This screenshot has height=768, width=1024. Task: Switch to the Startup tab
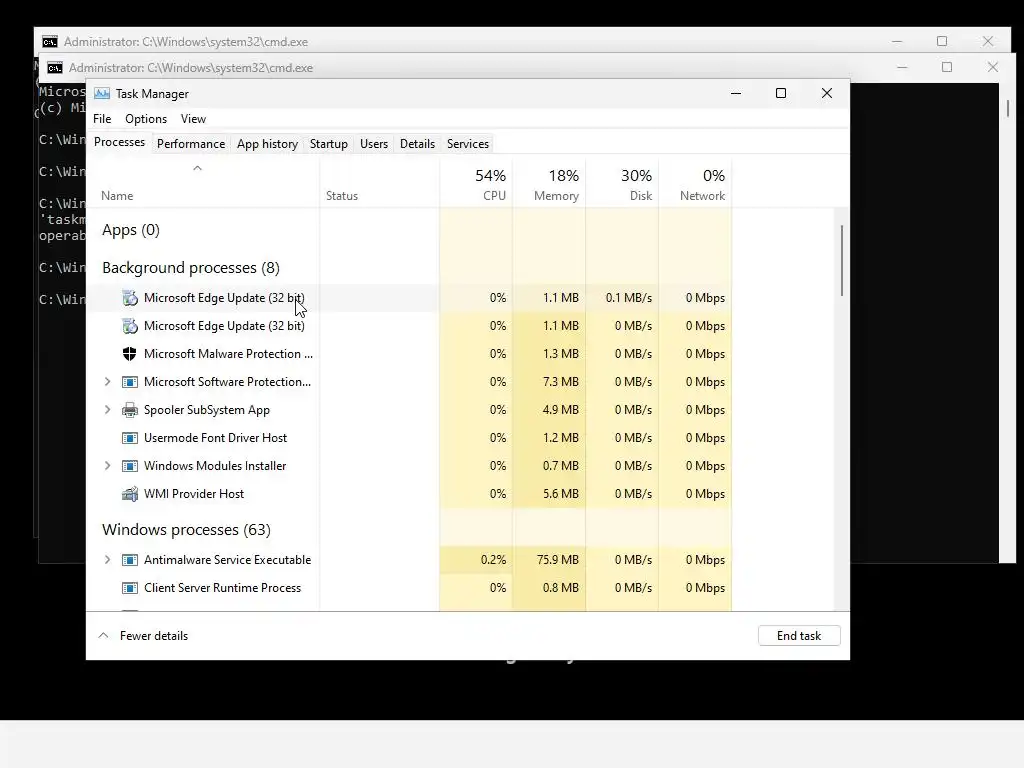click(328, 144)
